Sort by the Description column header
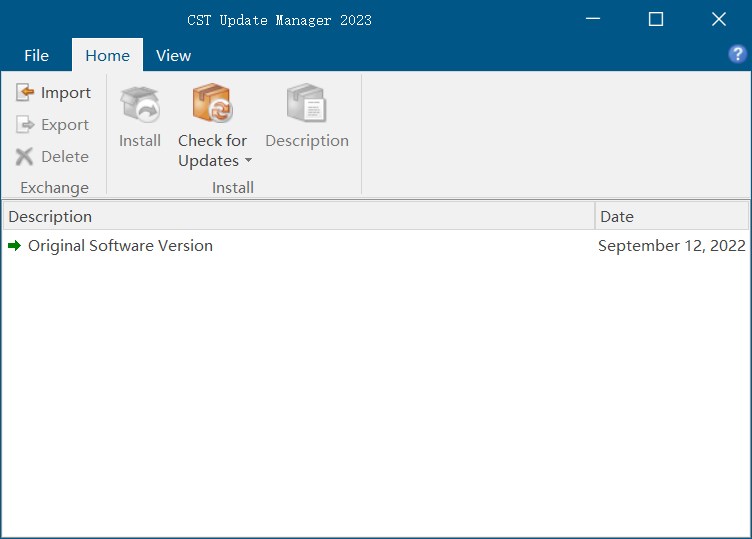Screen dimensions: 752x539 point(299,216)
